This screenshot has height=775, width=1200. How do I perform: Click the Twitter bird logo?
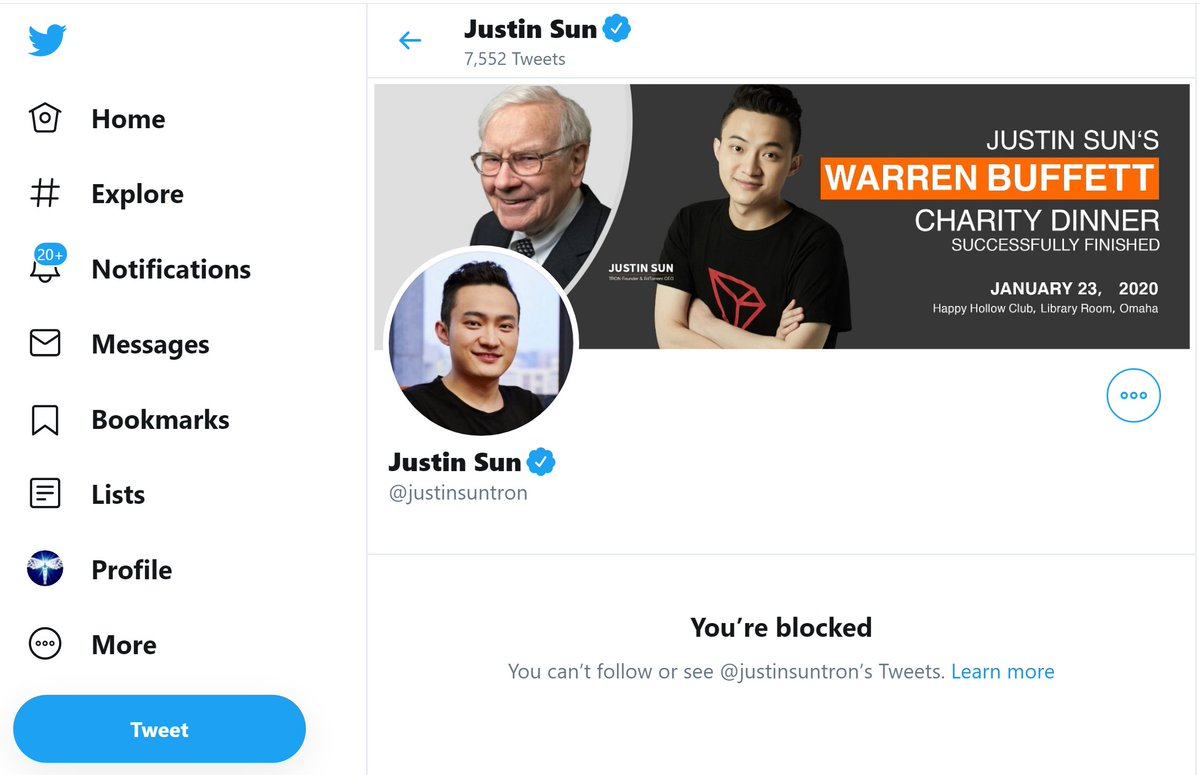pyautogui.click(x=47, y=41)
